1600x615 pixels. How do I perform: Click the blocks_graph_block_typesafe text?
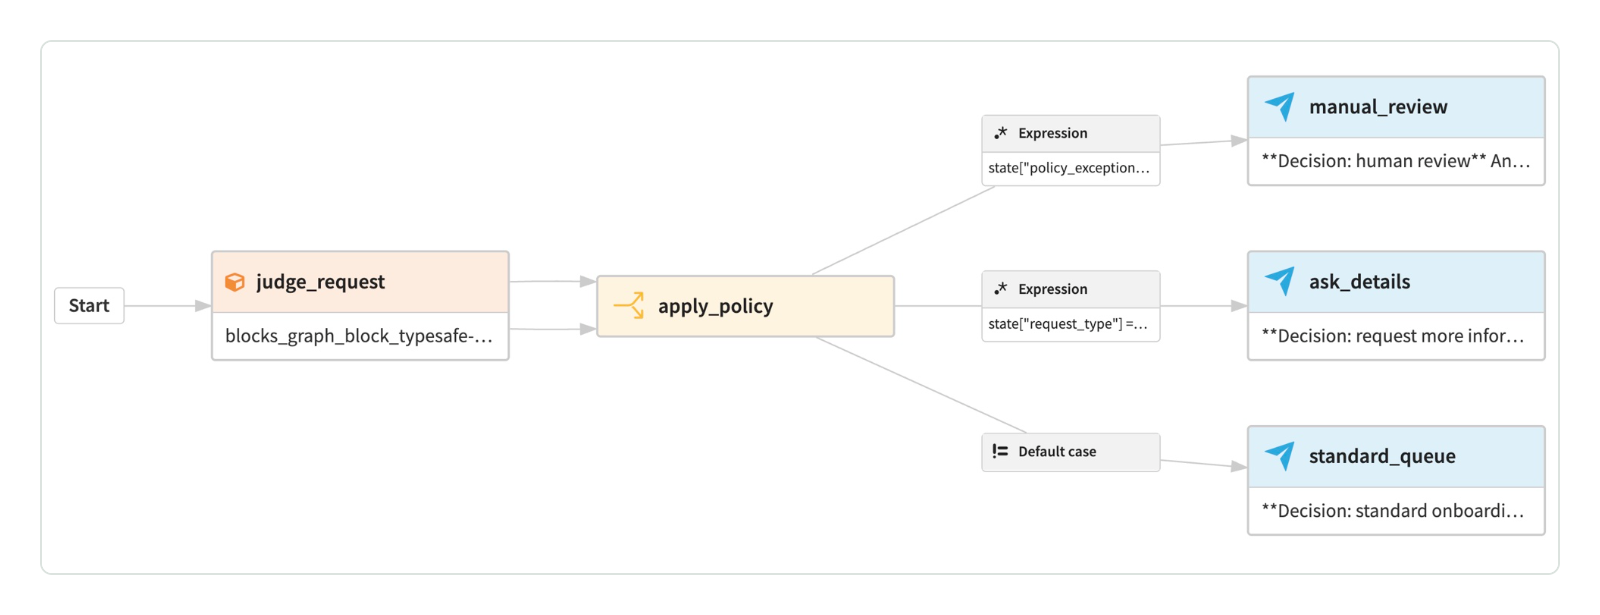pyautogui.click(x=359, y=336)
